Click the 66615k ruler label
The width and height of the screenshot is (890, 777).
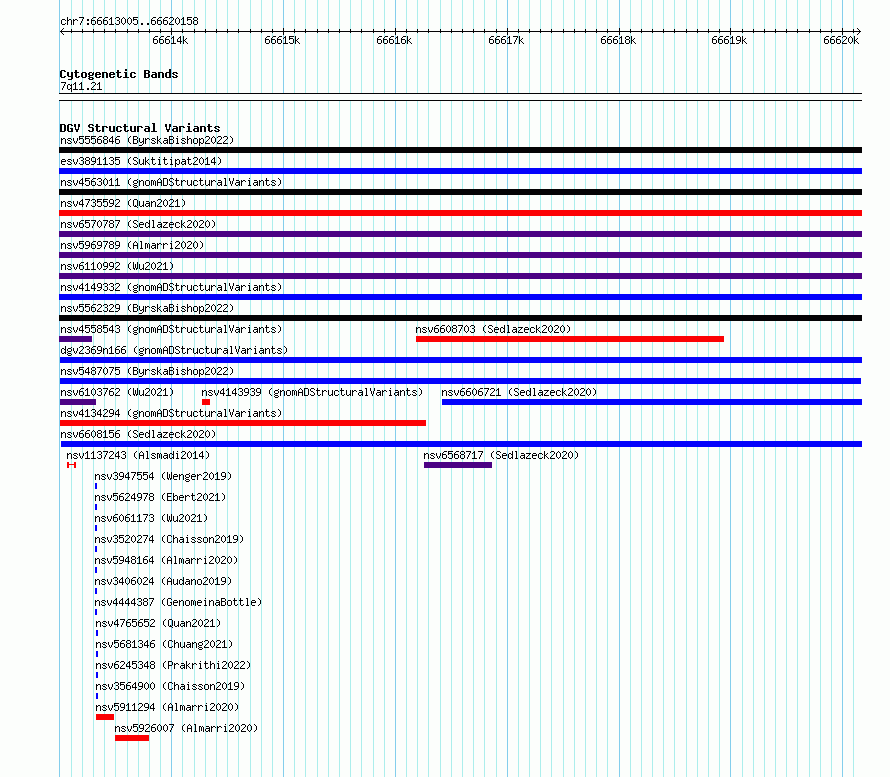[282, 40]
